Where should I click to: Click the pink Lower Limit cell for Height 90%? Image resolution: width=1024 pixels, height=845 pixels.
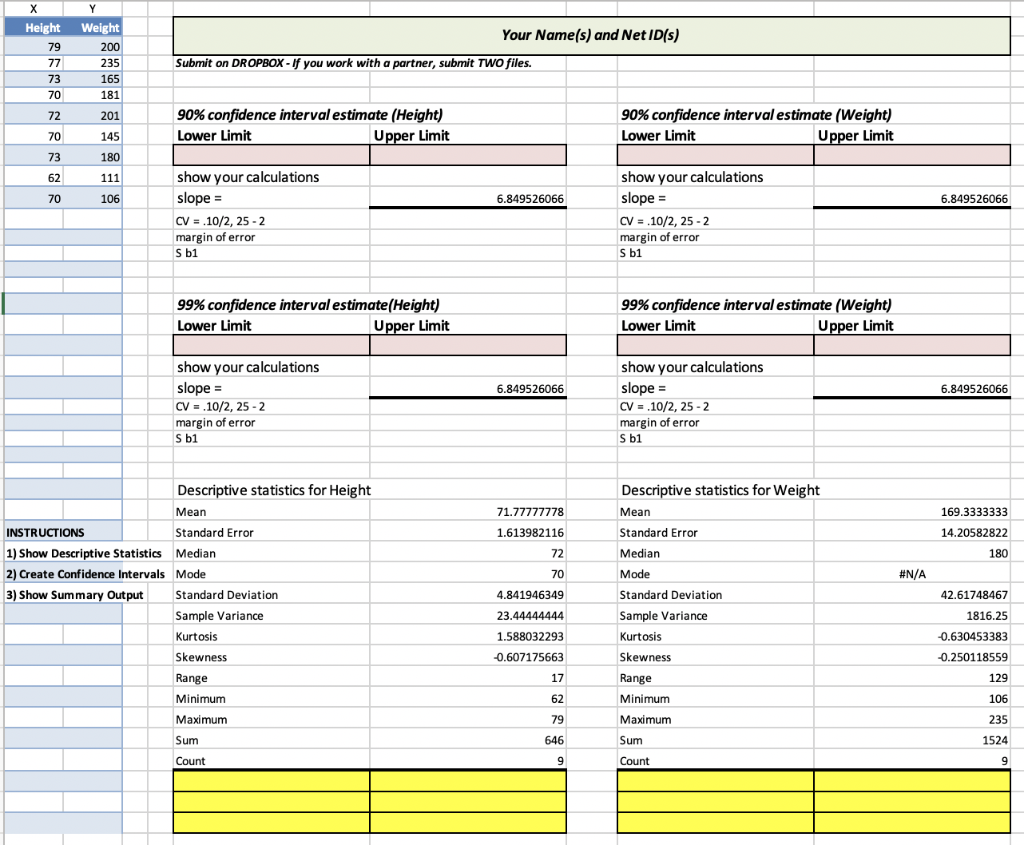[x=270, y=155]
